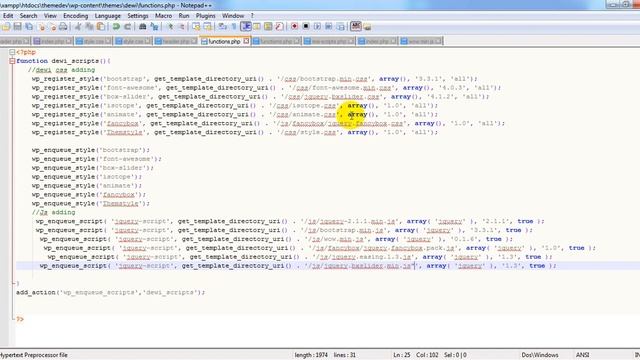Click the add_action code line
Screen dimensions: 640x360
point(111,293)
